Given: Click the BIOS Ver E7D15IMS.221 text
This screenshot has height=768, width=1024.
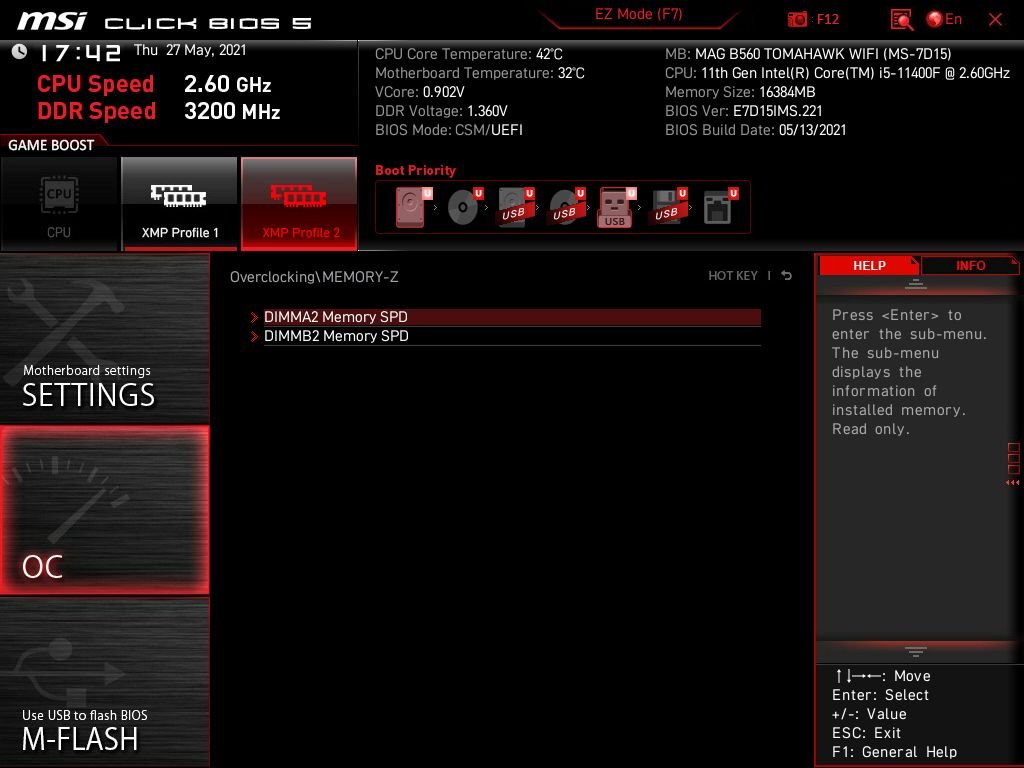Looking at the screenshot, I should coord(743,111).
